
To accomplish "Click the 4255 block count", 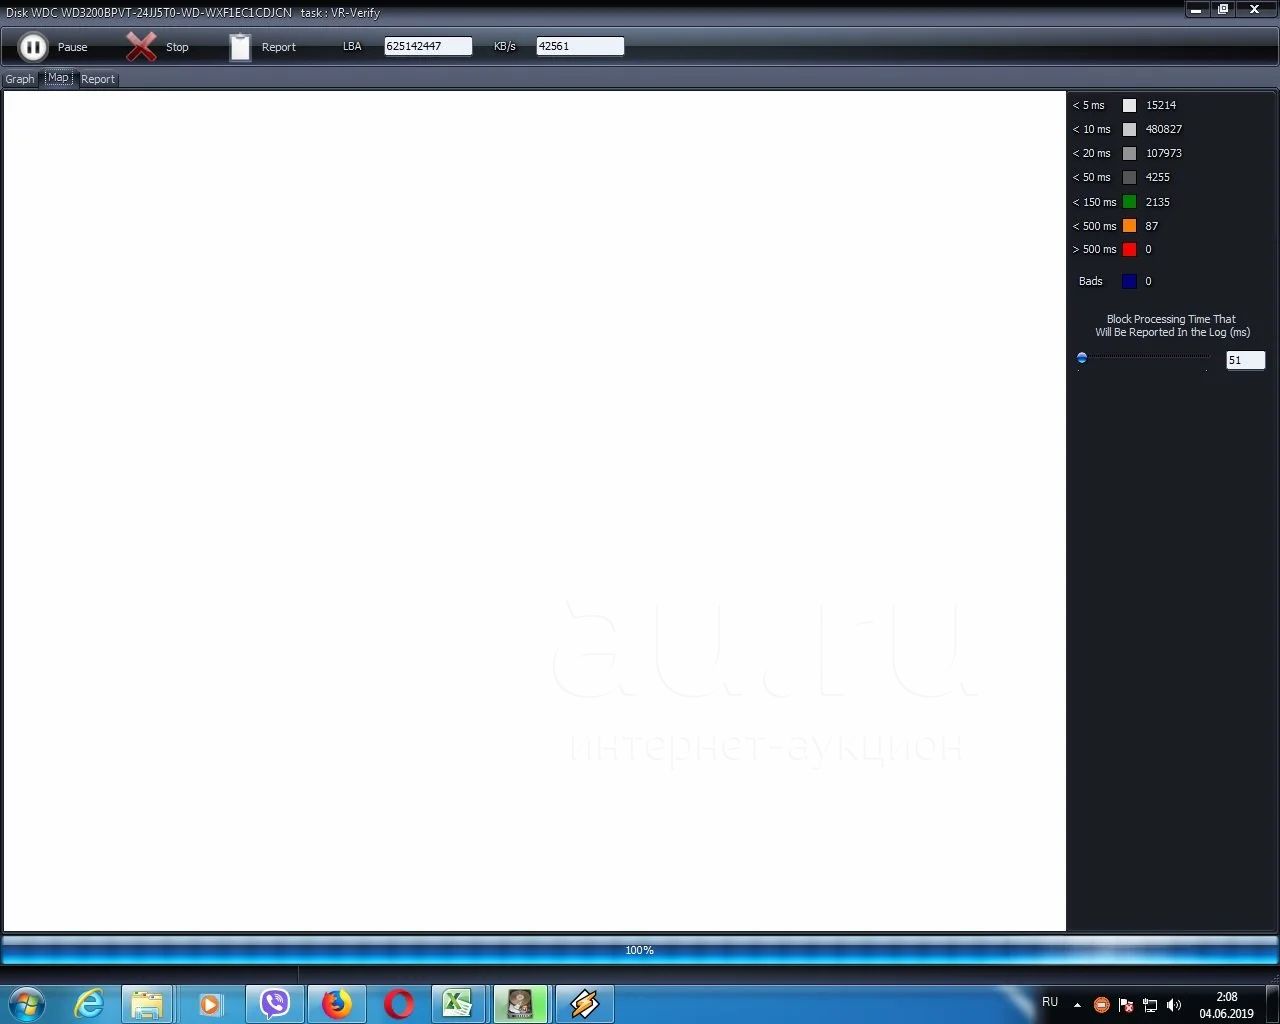I will click(1158, 177).
